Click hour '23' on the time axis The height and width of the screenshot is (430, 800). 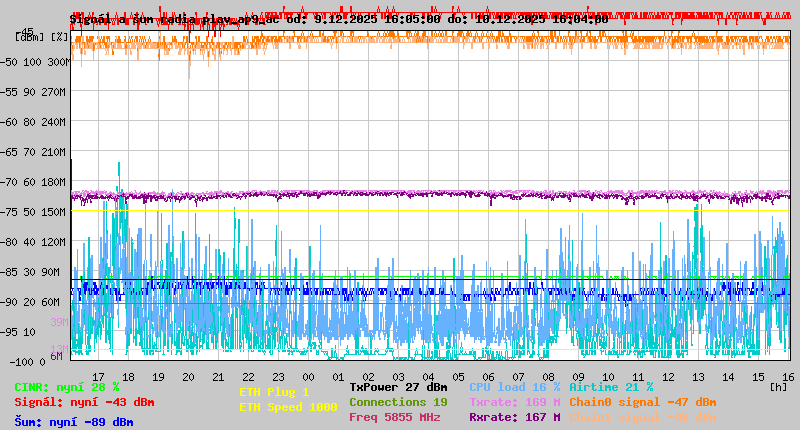pos(279,377)
